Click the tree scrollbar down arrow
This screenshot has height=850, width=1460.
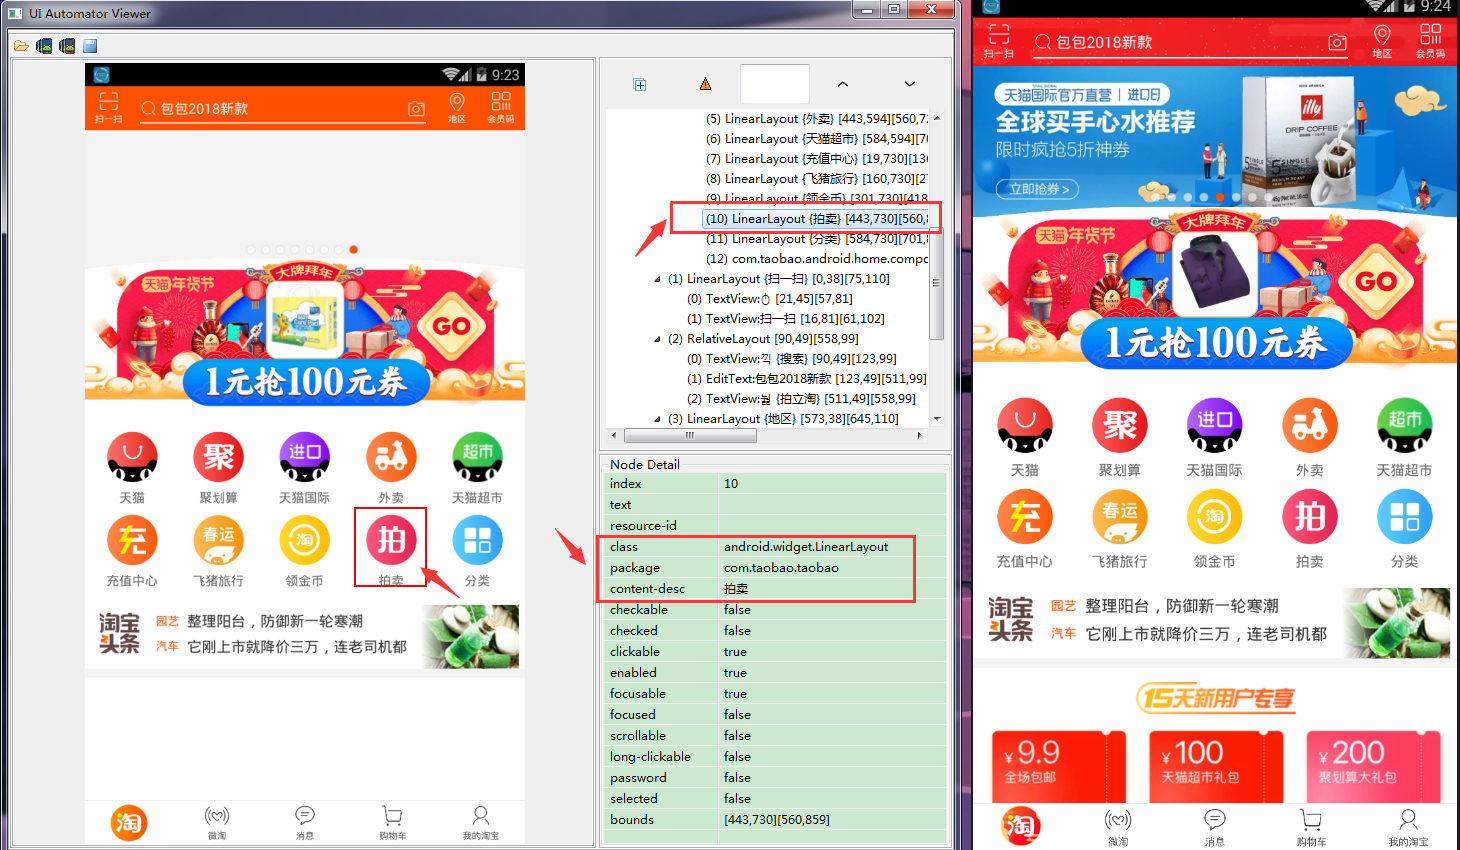(x=936, y=418)
